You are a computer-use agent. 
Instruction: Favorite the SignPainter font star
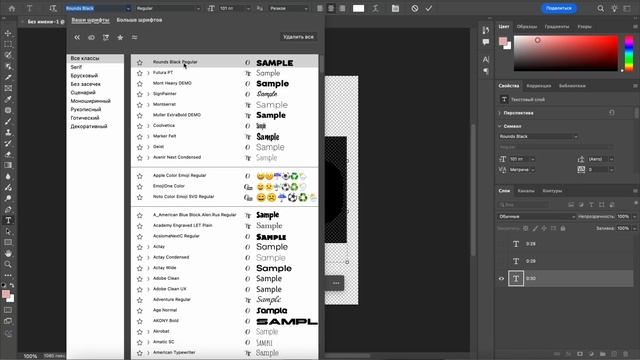140,94
